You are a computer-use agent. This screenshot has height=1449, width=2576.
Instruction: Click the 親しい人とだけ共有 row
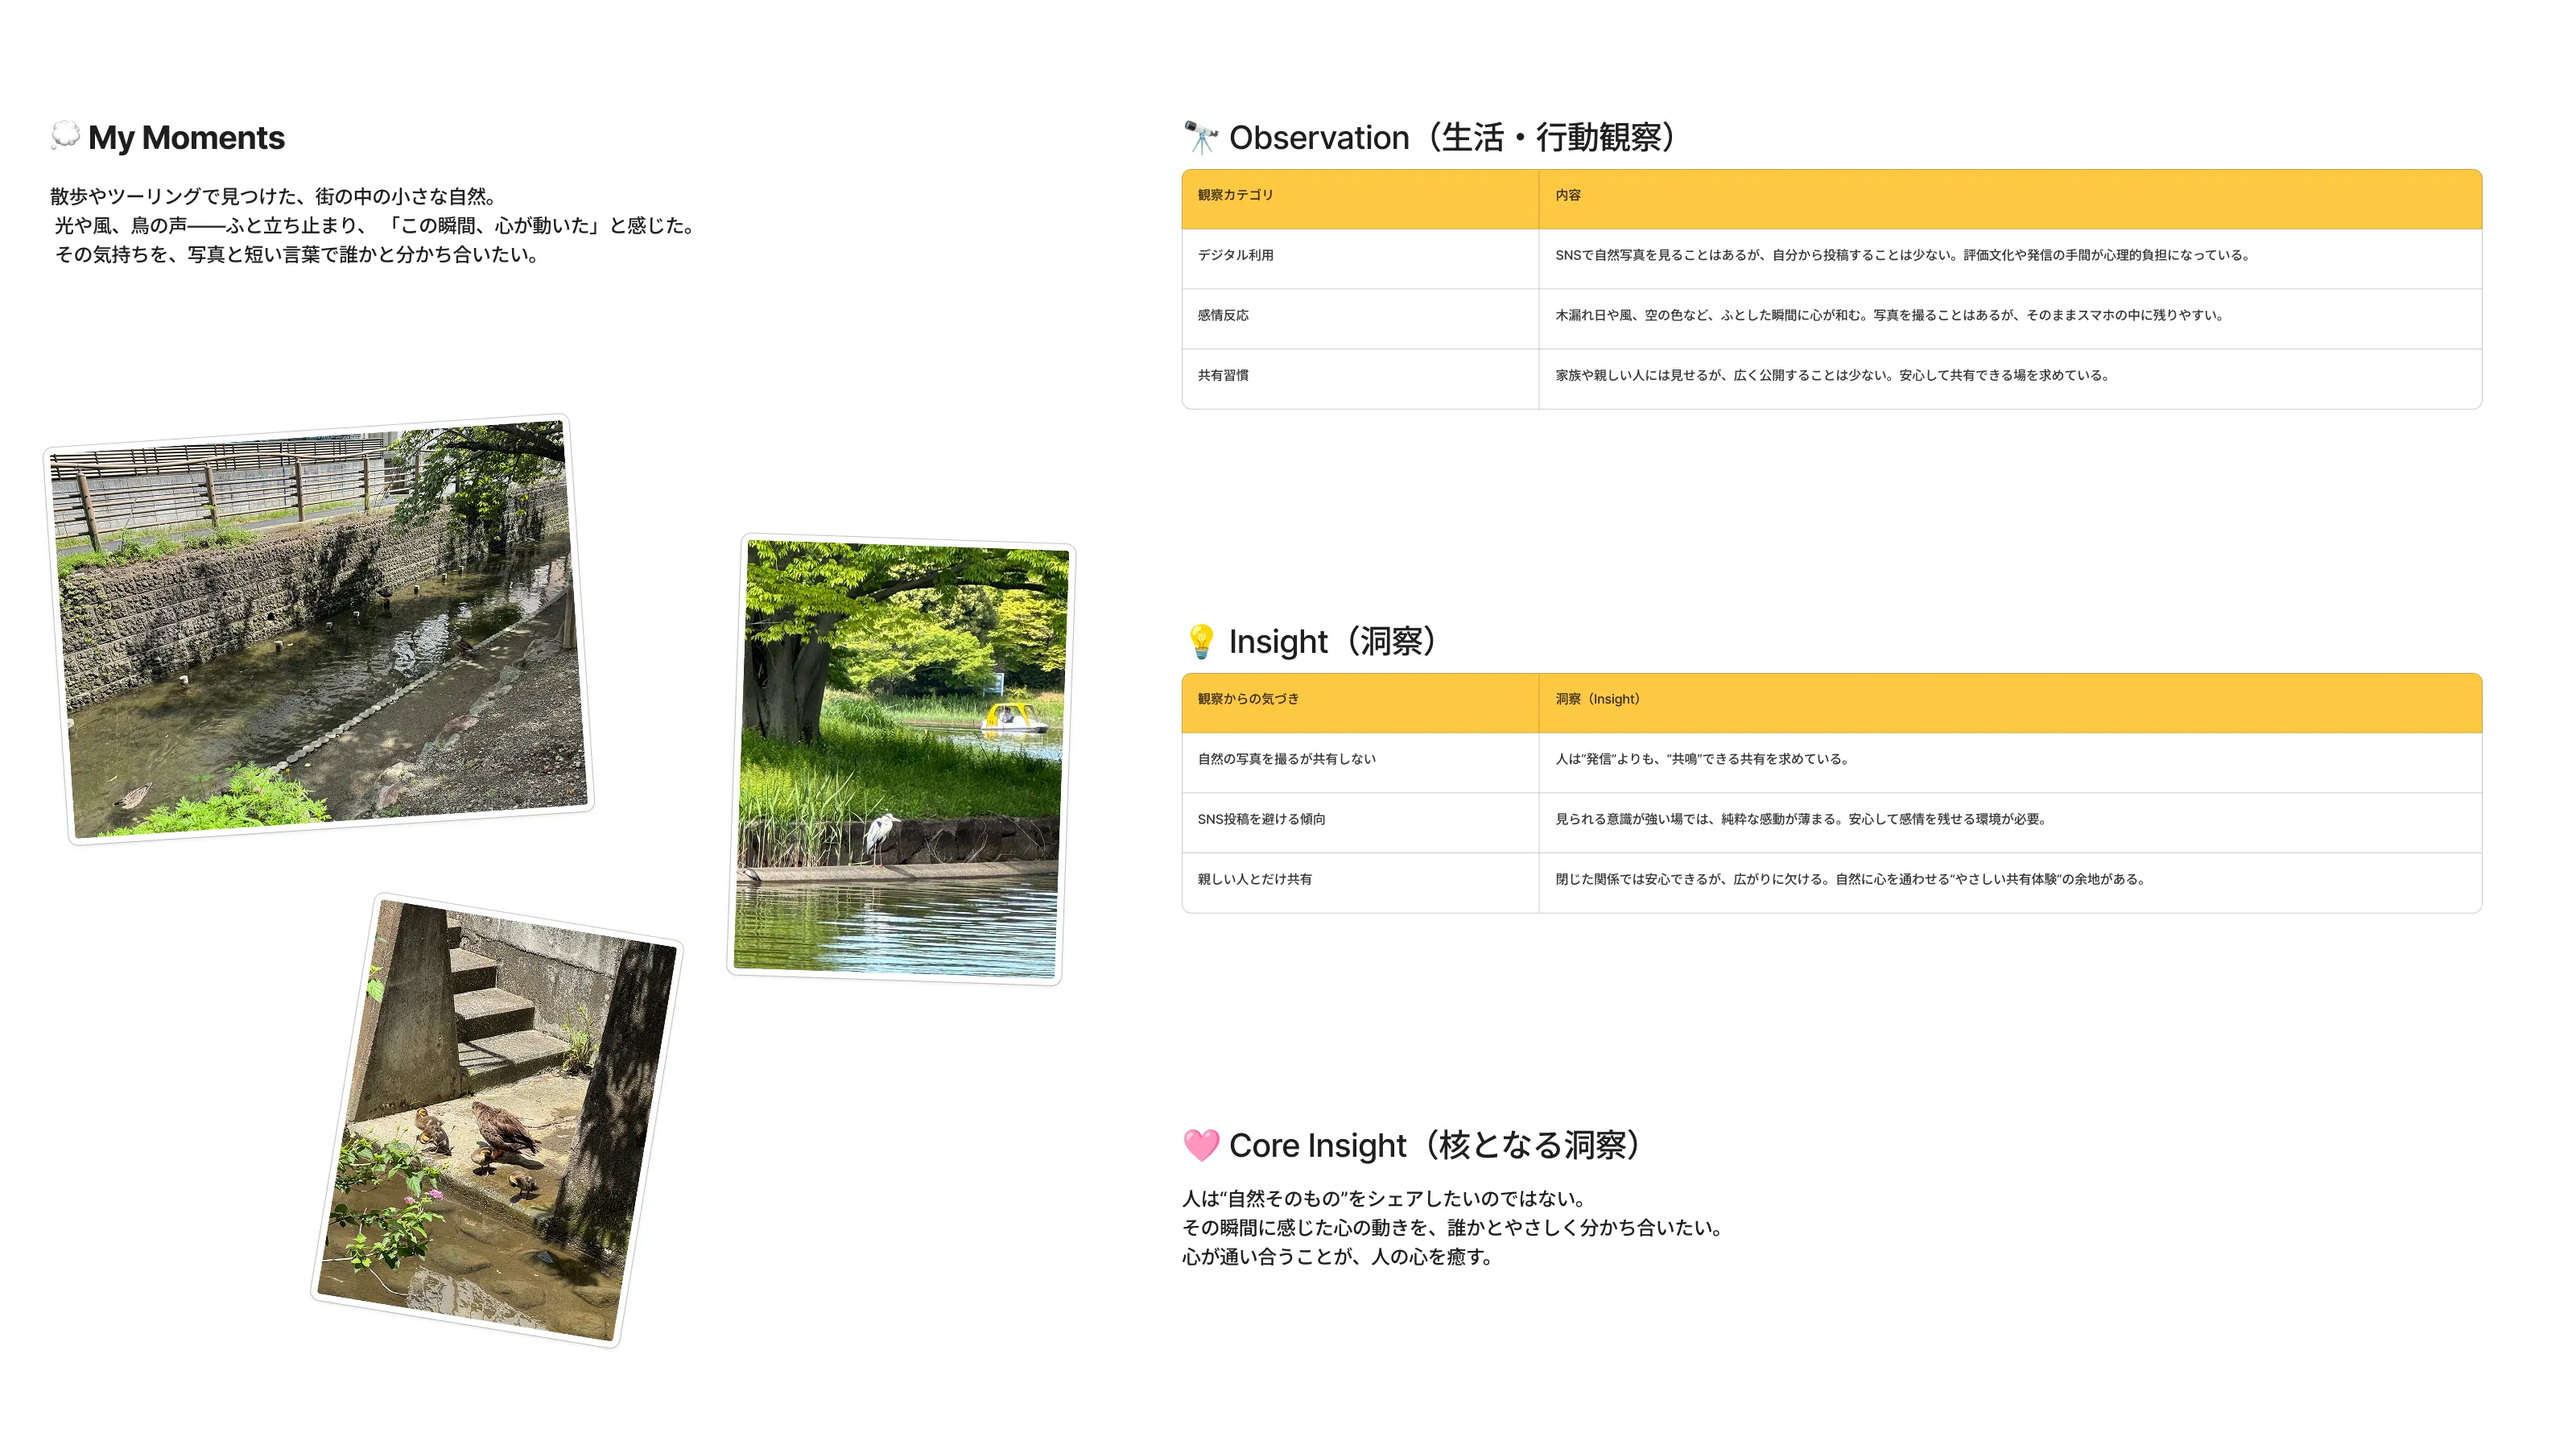[1255, 881]
